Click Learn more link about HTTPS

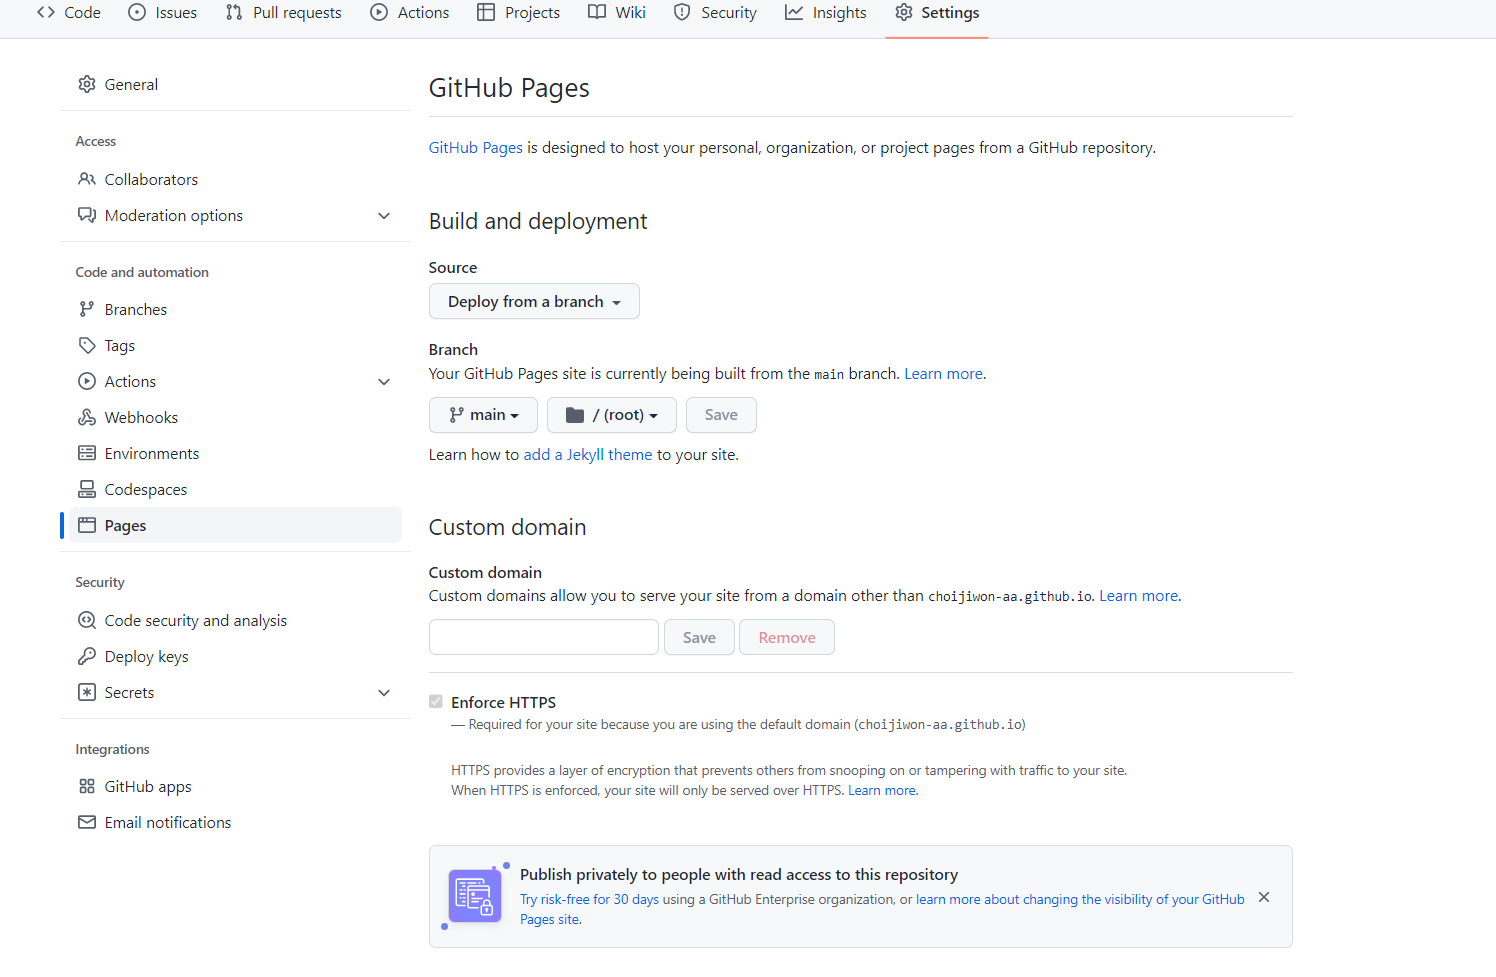(x=882, y=791)
